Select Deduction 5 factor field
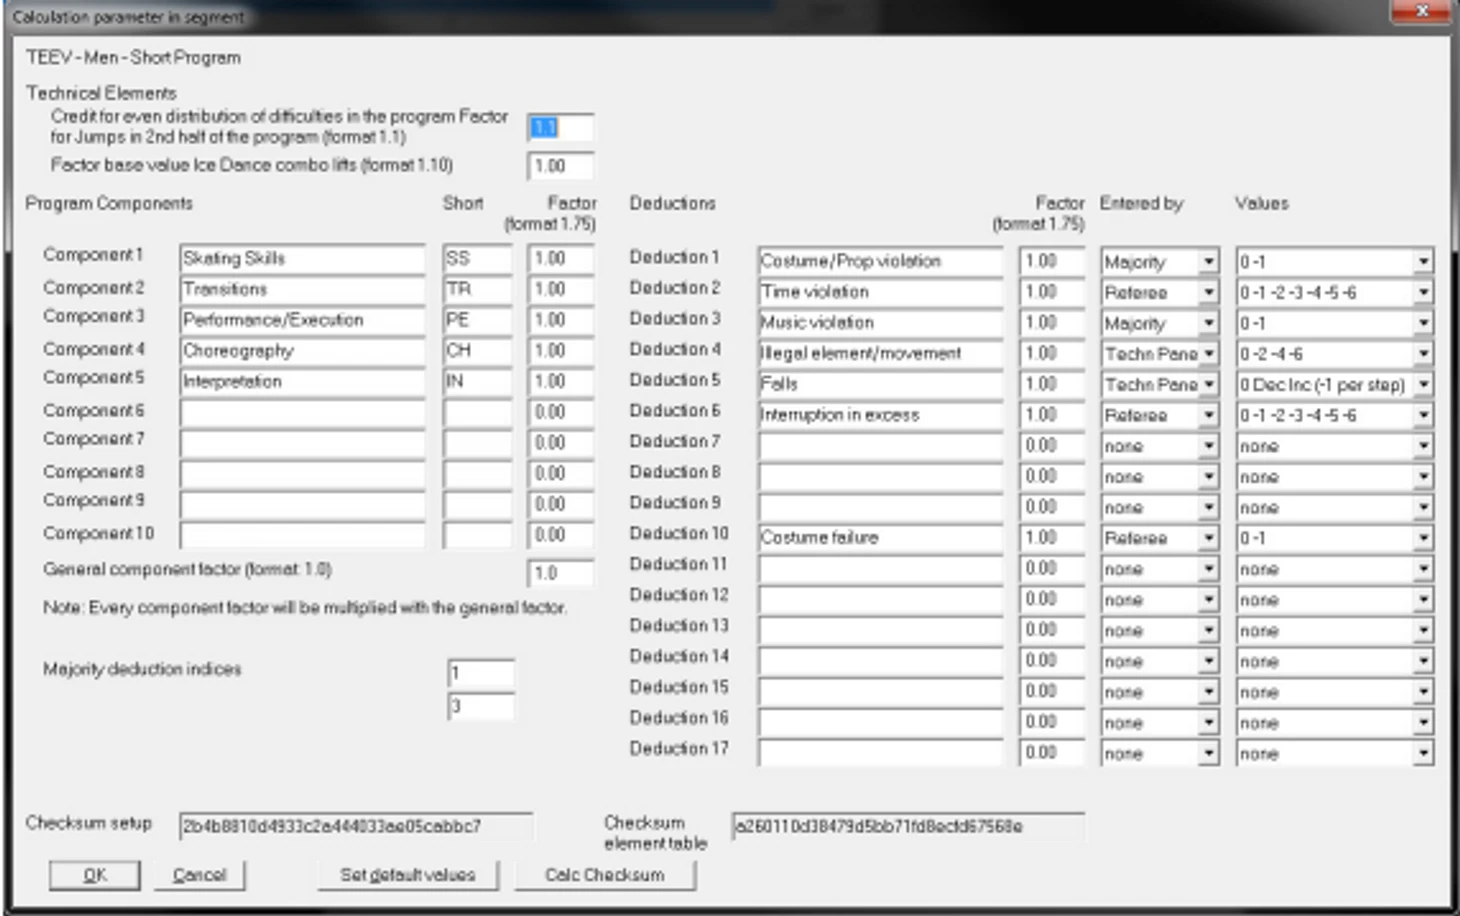 click(x=1052, y=384)
